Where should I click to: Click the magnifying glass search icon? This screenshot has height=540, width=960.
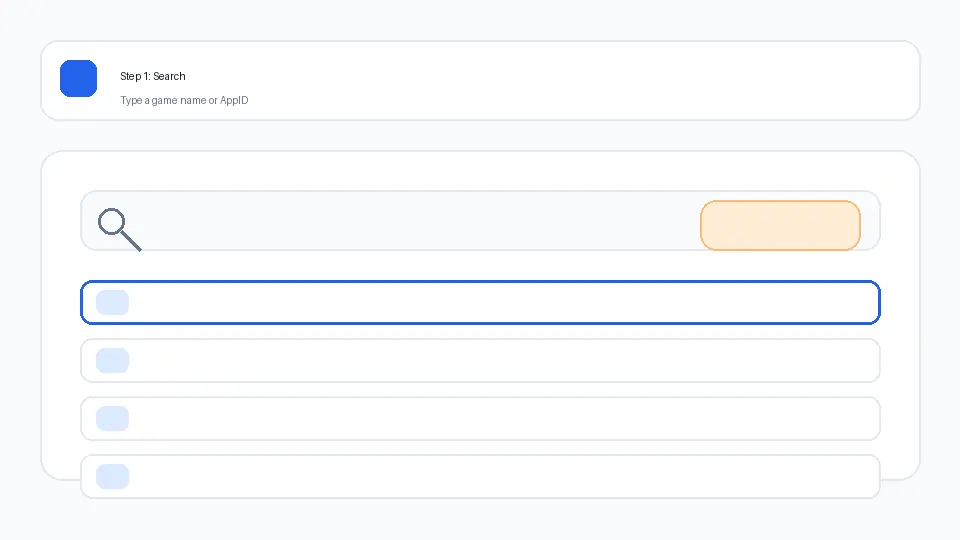tap(119, 229)
